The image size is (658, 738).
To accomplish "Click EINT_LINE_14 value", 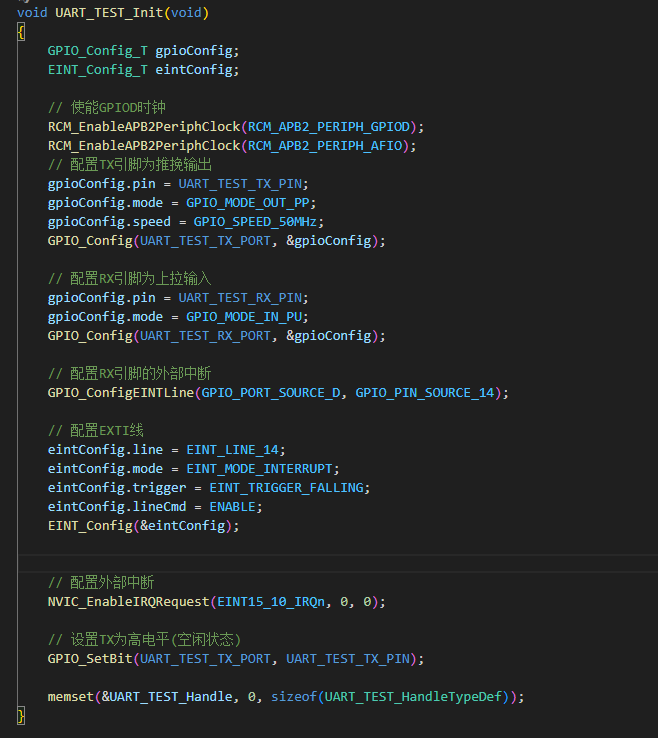I will [233, 450].
